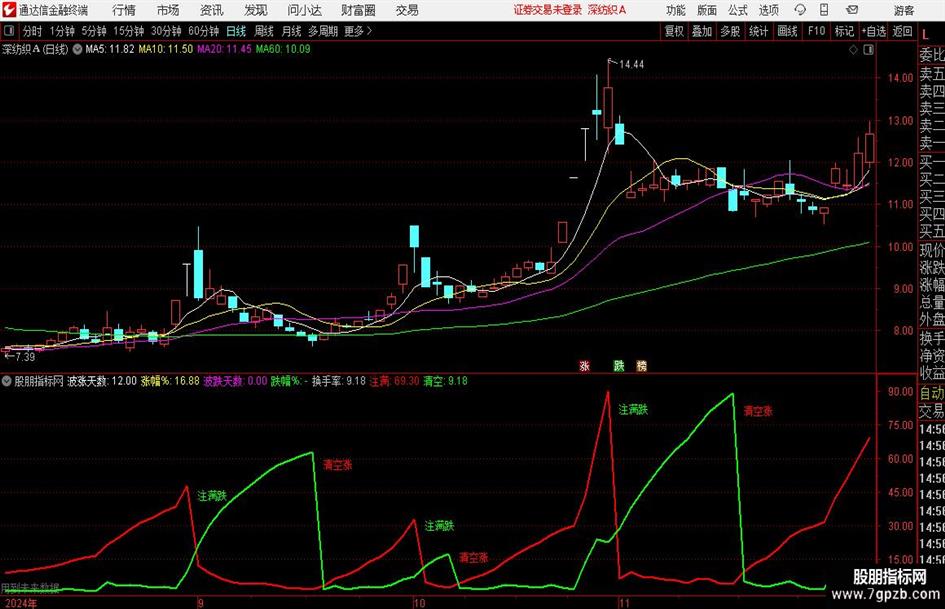Click the 统计 statistics button
The height and width of the screenshot is (609, 945).
pyautogui.click(x=758, y=31)
